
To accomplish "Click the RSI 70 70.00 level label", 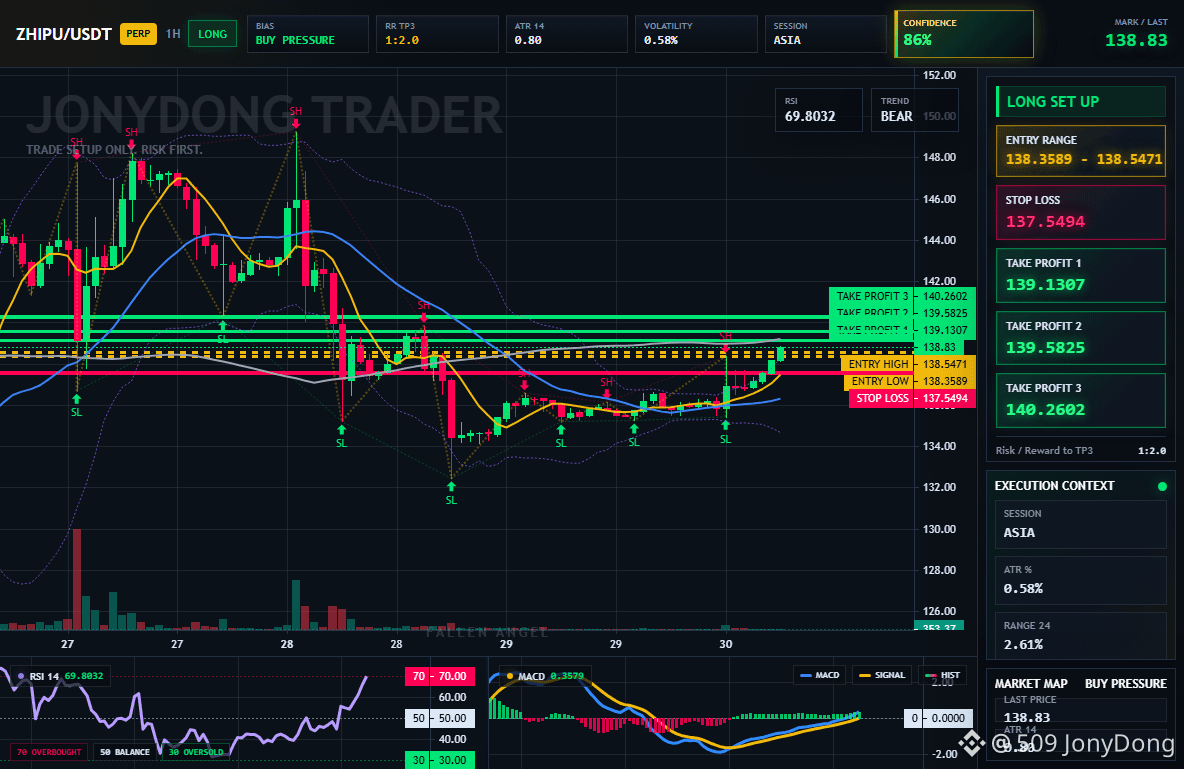I will (x=440, y=676).
